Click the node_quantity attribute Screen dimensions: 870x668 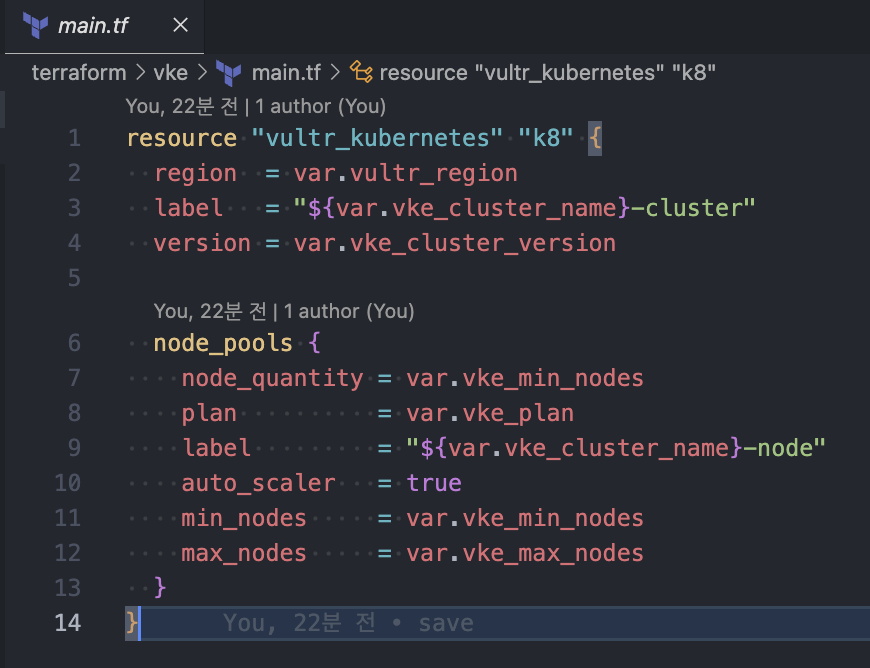point(272,379)
